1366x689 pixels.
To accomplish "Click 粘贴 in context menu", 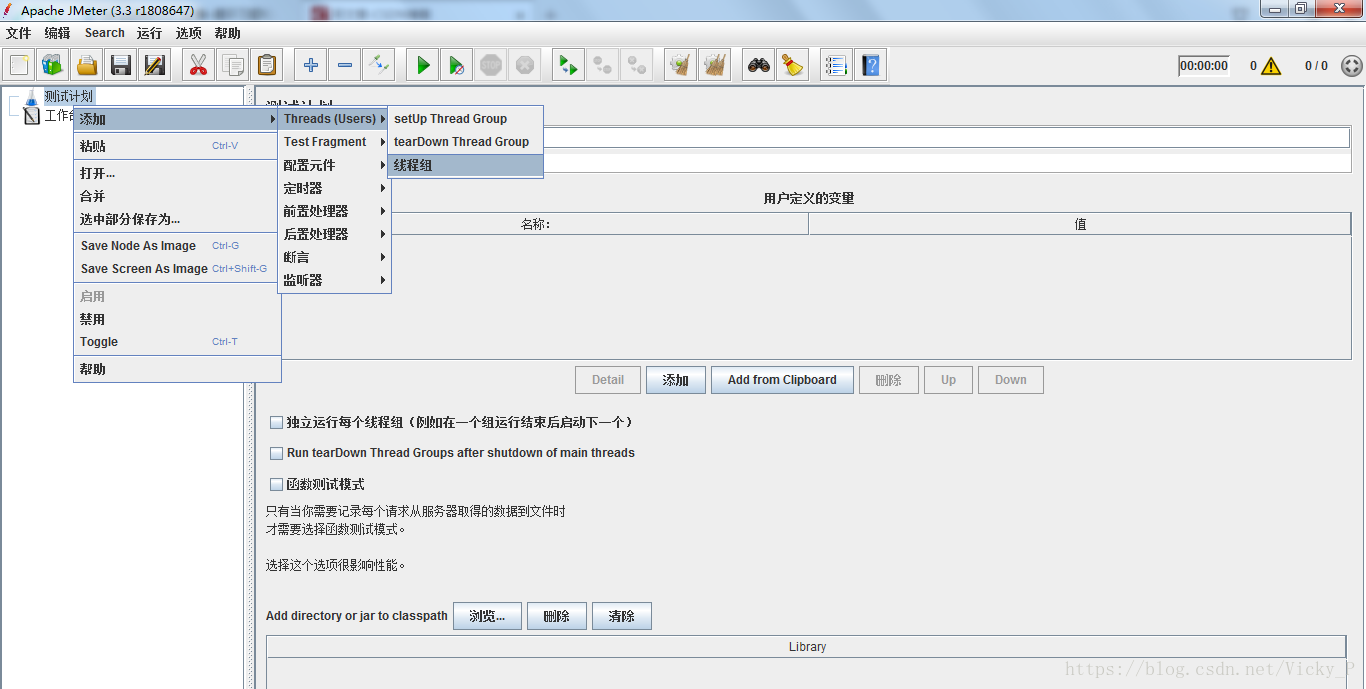I will click(x=177, y=146).
